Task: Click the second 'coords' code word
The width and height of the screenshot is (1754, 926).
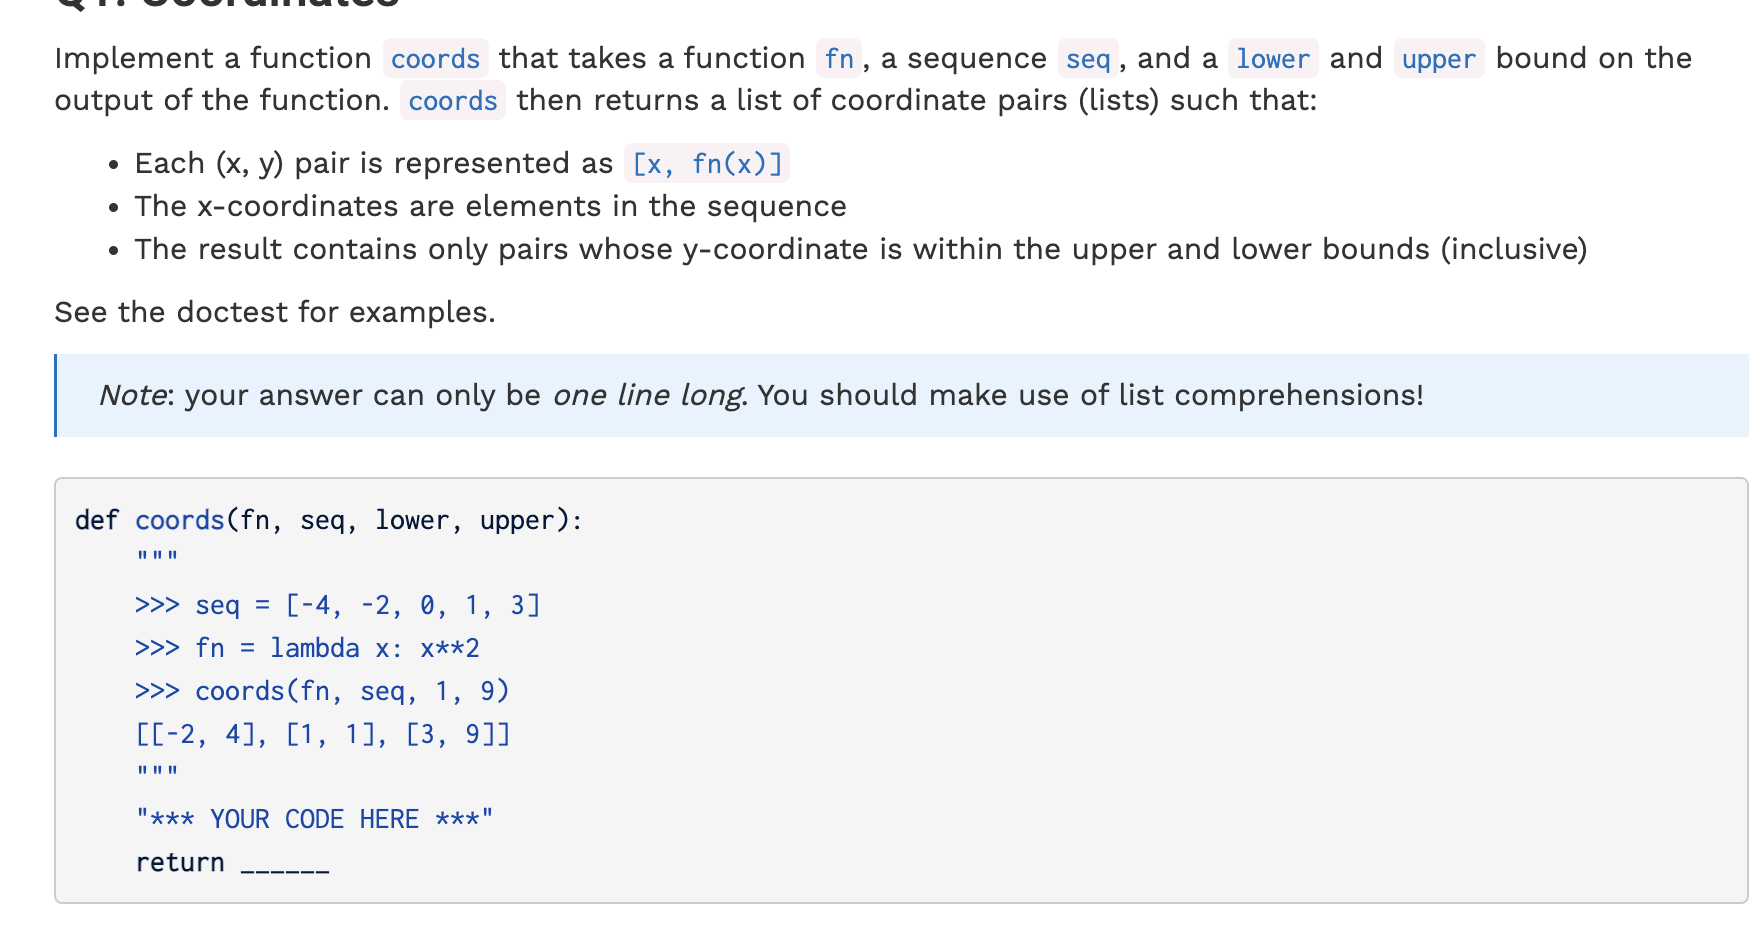Action: click(453, 101)
